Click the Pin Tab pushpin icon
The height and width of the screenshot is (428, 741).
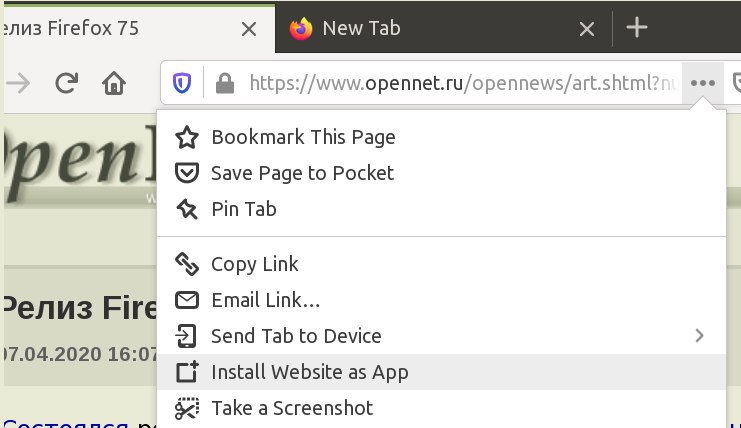[x=187, y=209]
